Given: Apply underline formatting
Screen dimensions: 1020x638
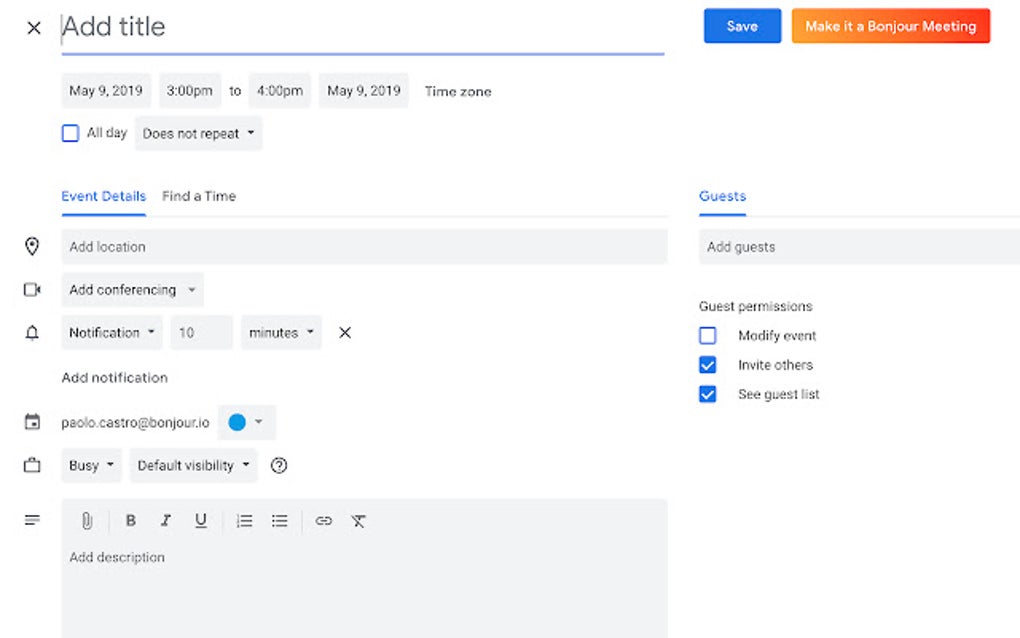Looking at the screenshot, I should pos(201,520).
